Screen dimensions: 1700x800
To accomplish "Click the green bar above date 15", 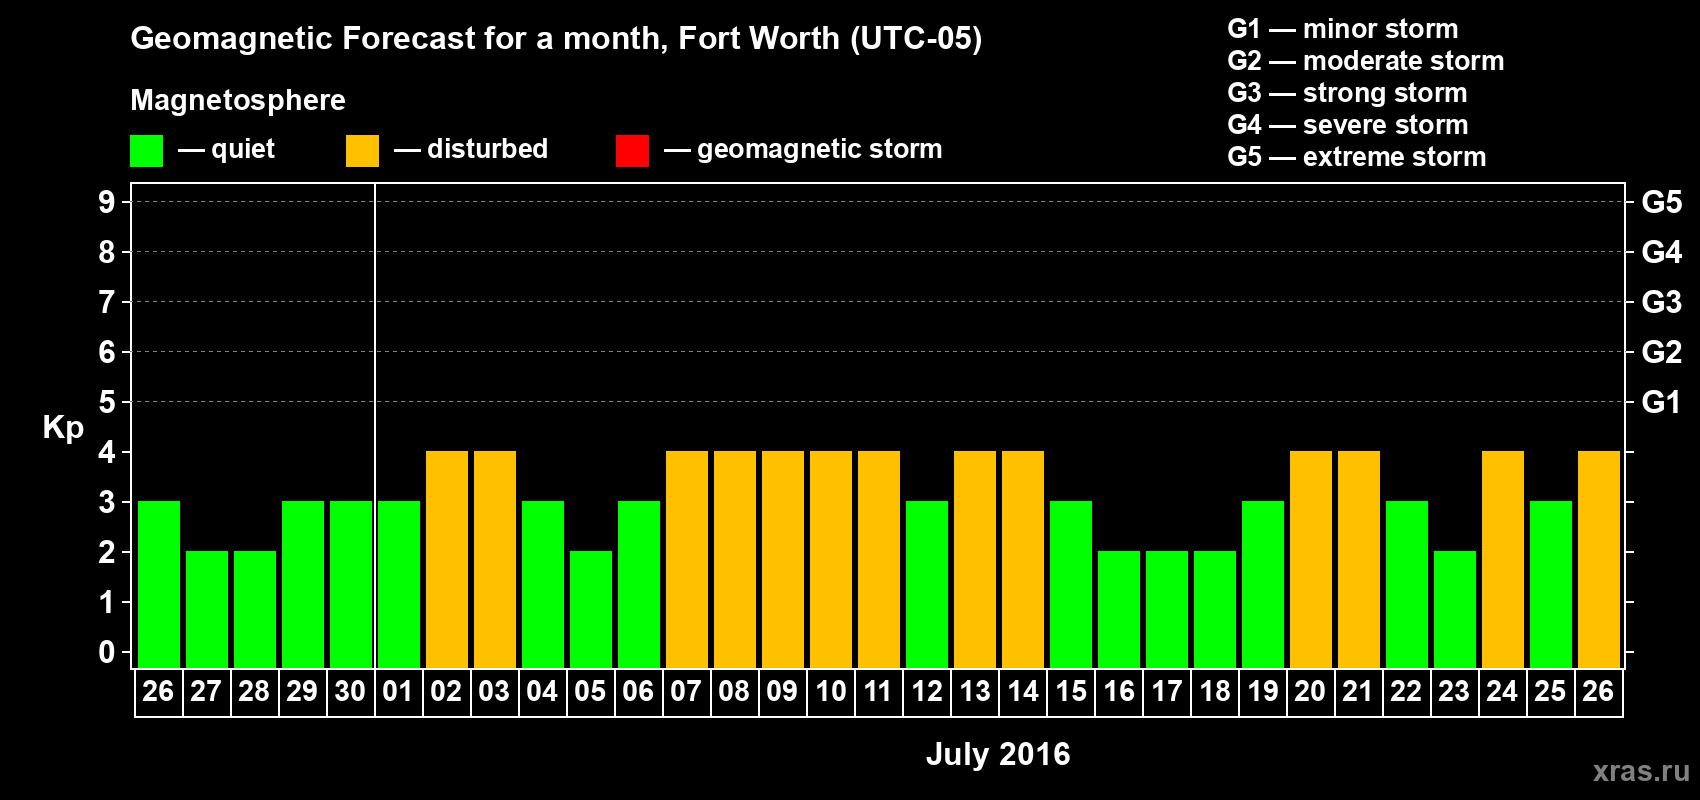I will (x=1071, y=585).
